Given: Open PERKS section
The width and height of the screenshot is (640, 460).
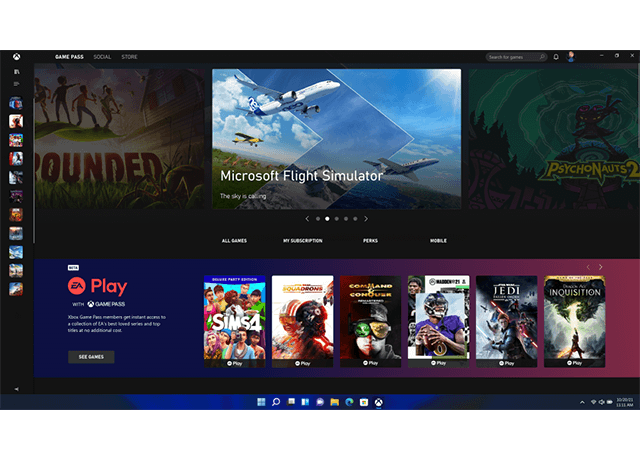Looking at the screenshot, I should point(371,241).
